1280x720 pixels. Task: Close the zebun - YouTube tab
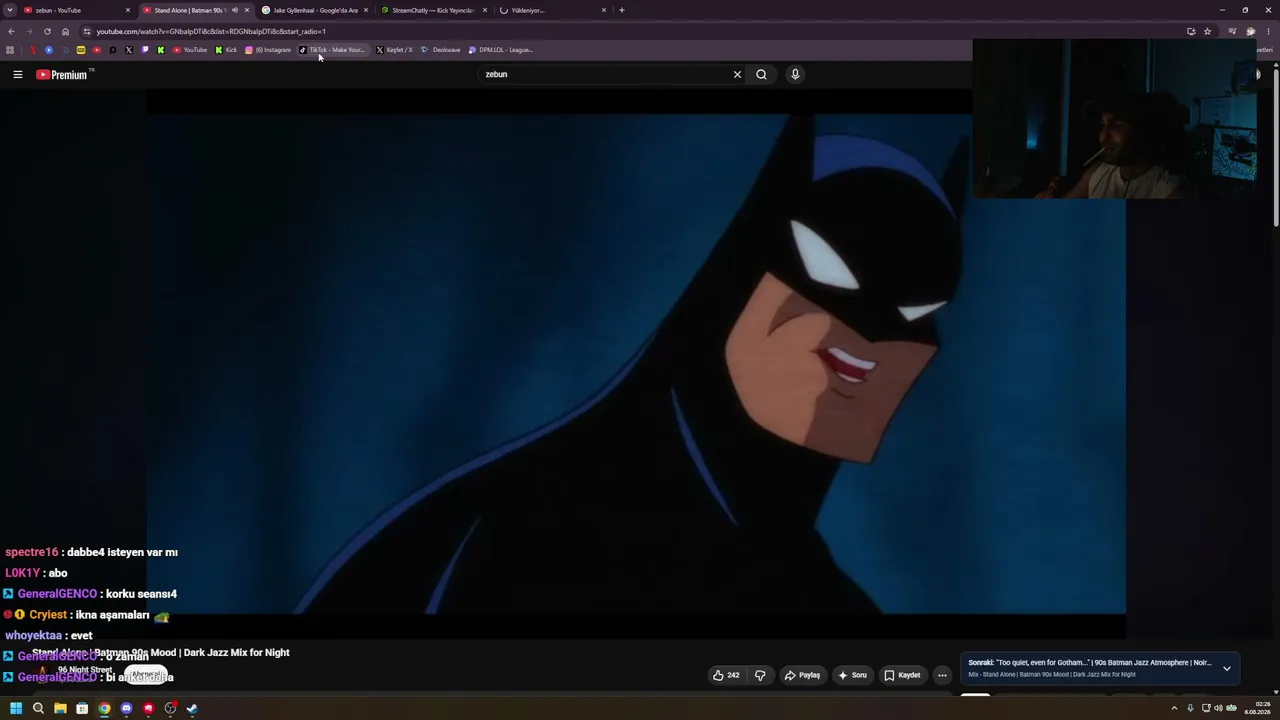(128, 10)
